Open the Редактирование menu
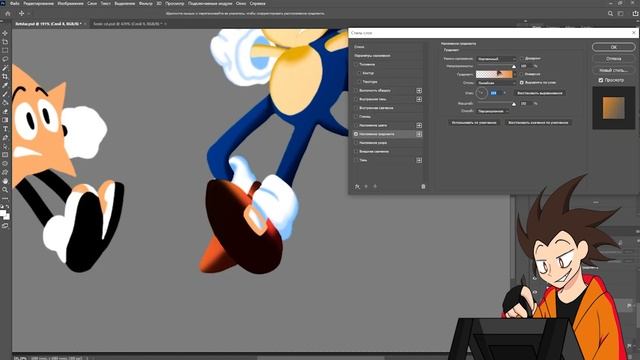640x360 pixels. tap(38, 3)
